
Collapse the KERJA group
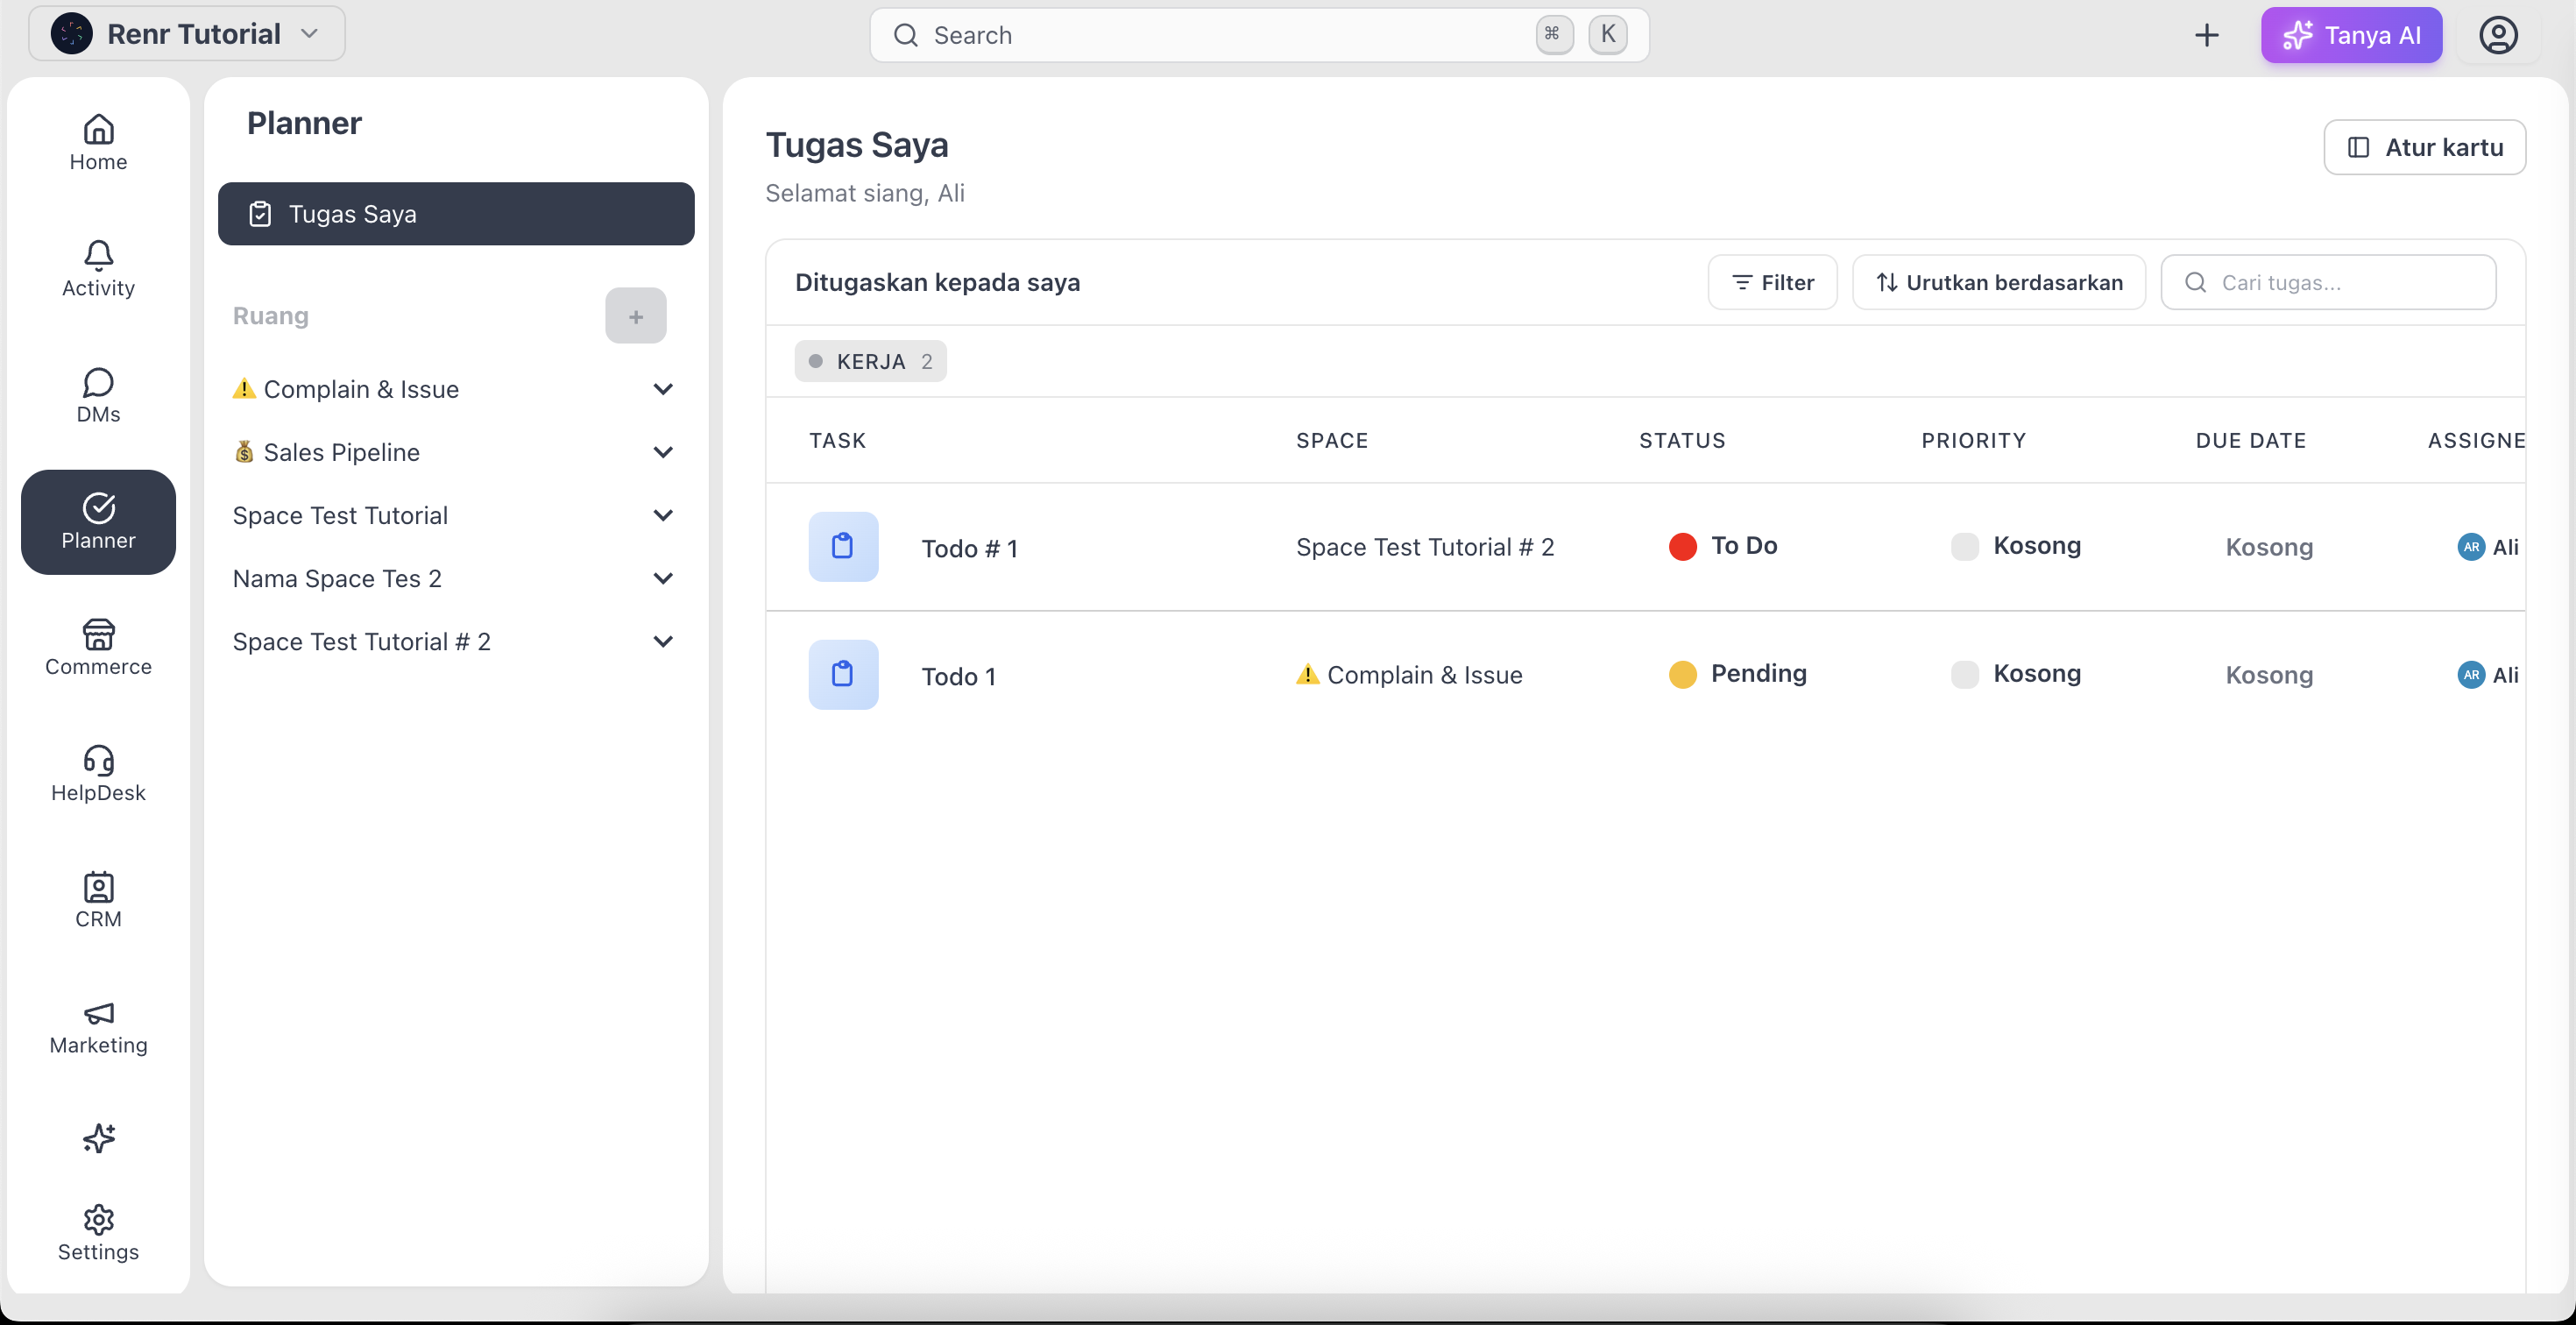click(871, 361)
